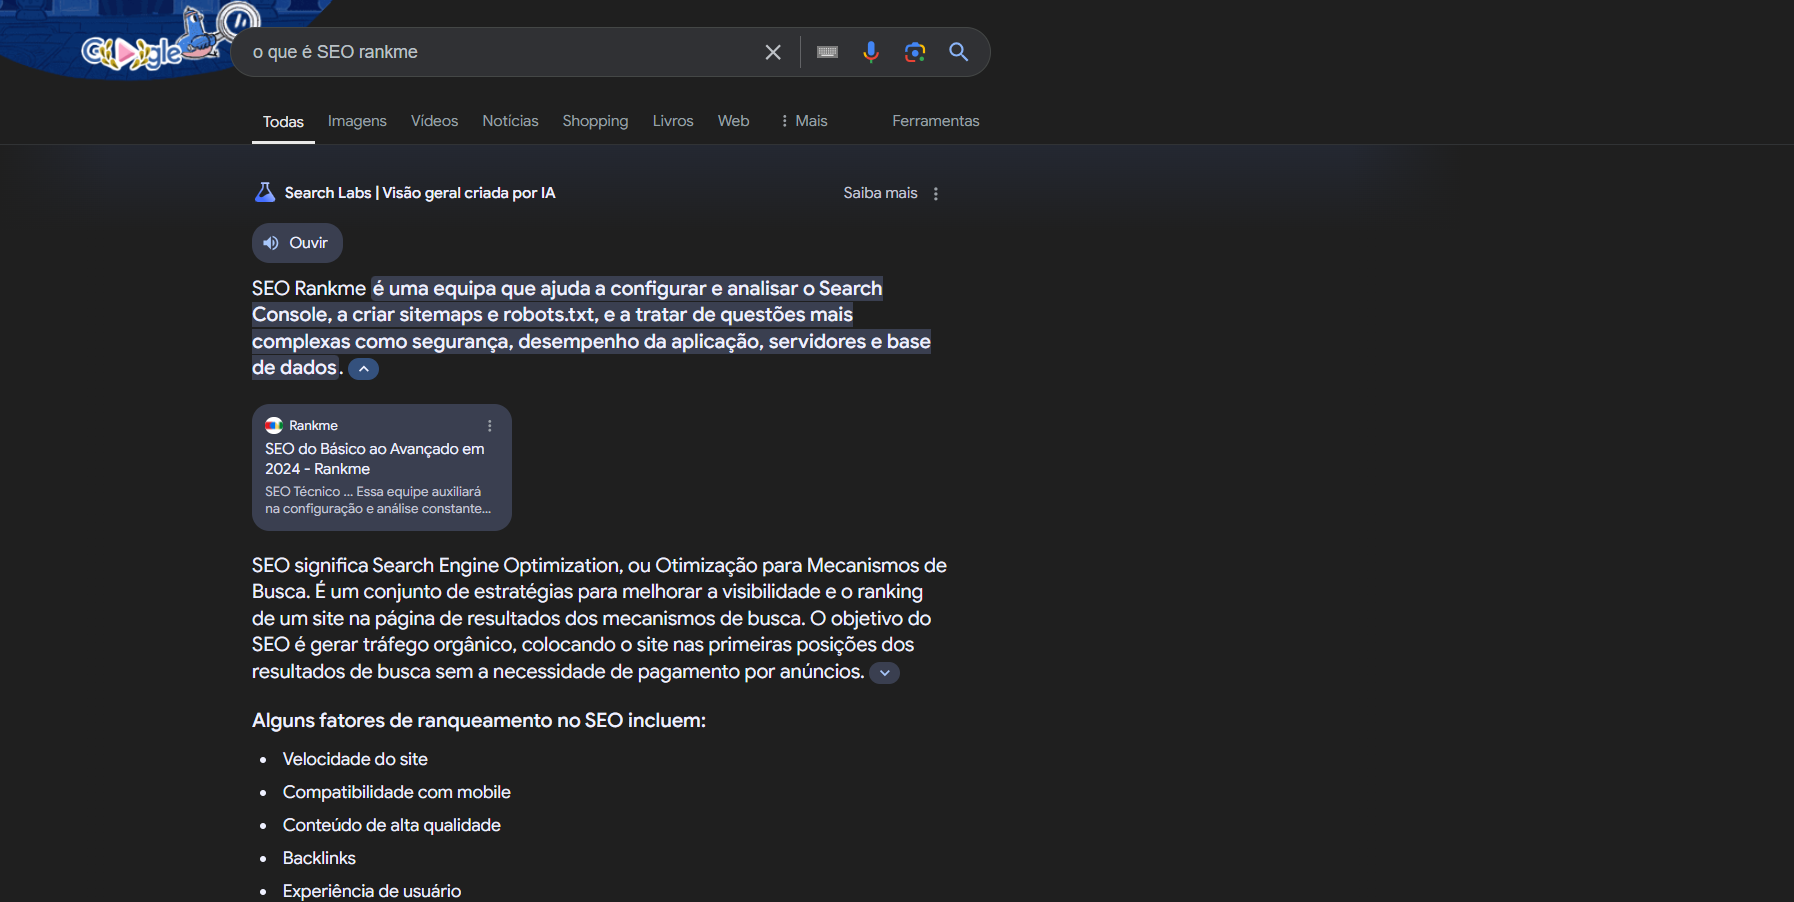The width and height of the screenshot is (1794, 902).
Task: Open the Saiba mais link
Action: click(880, 193)
